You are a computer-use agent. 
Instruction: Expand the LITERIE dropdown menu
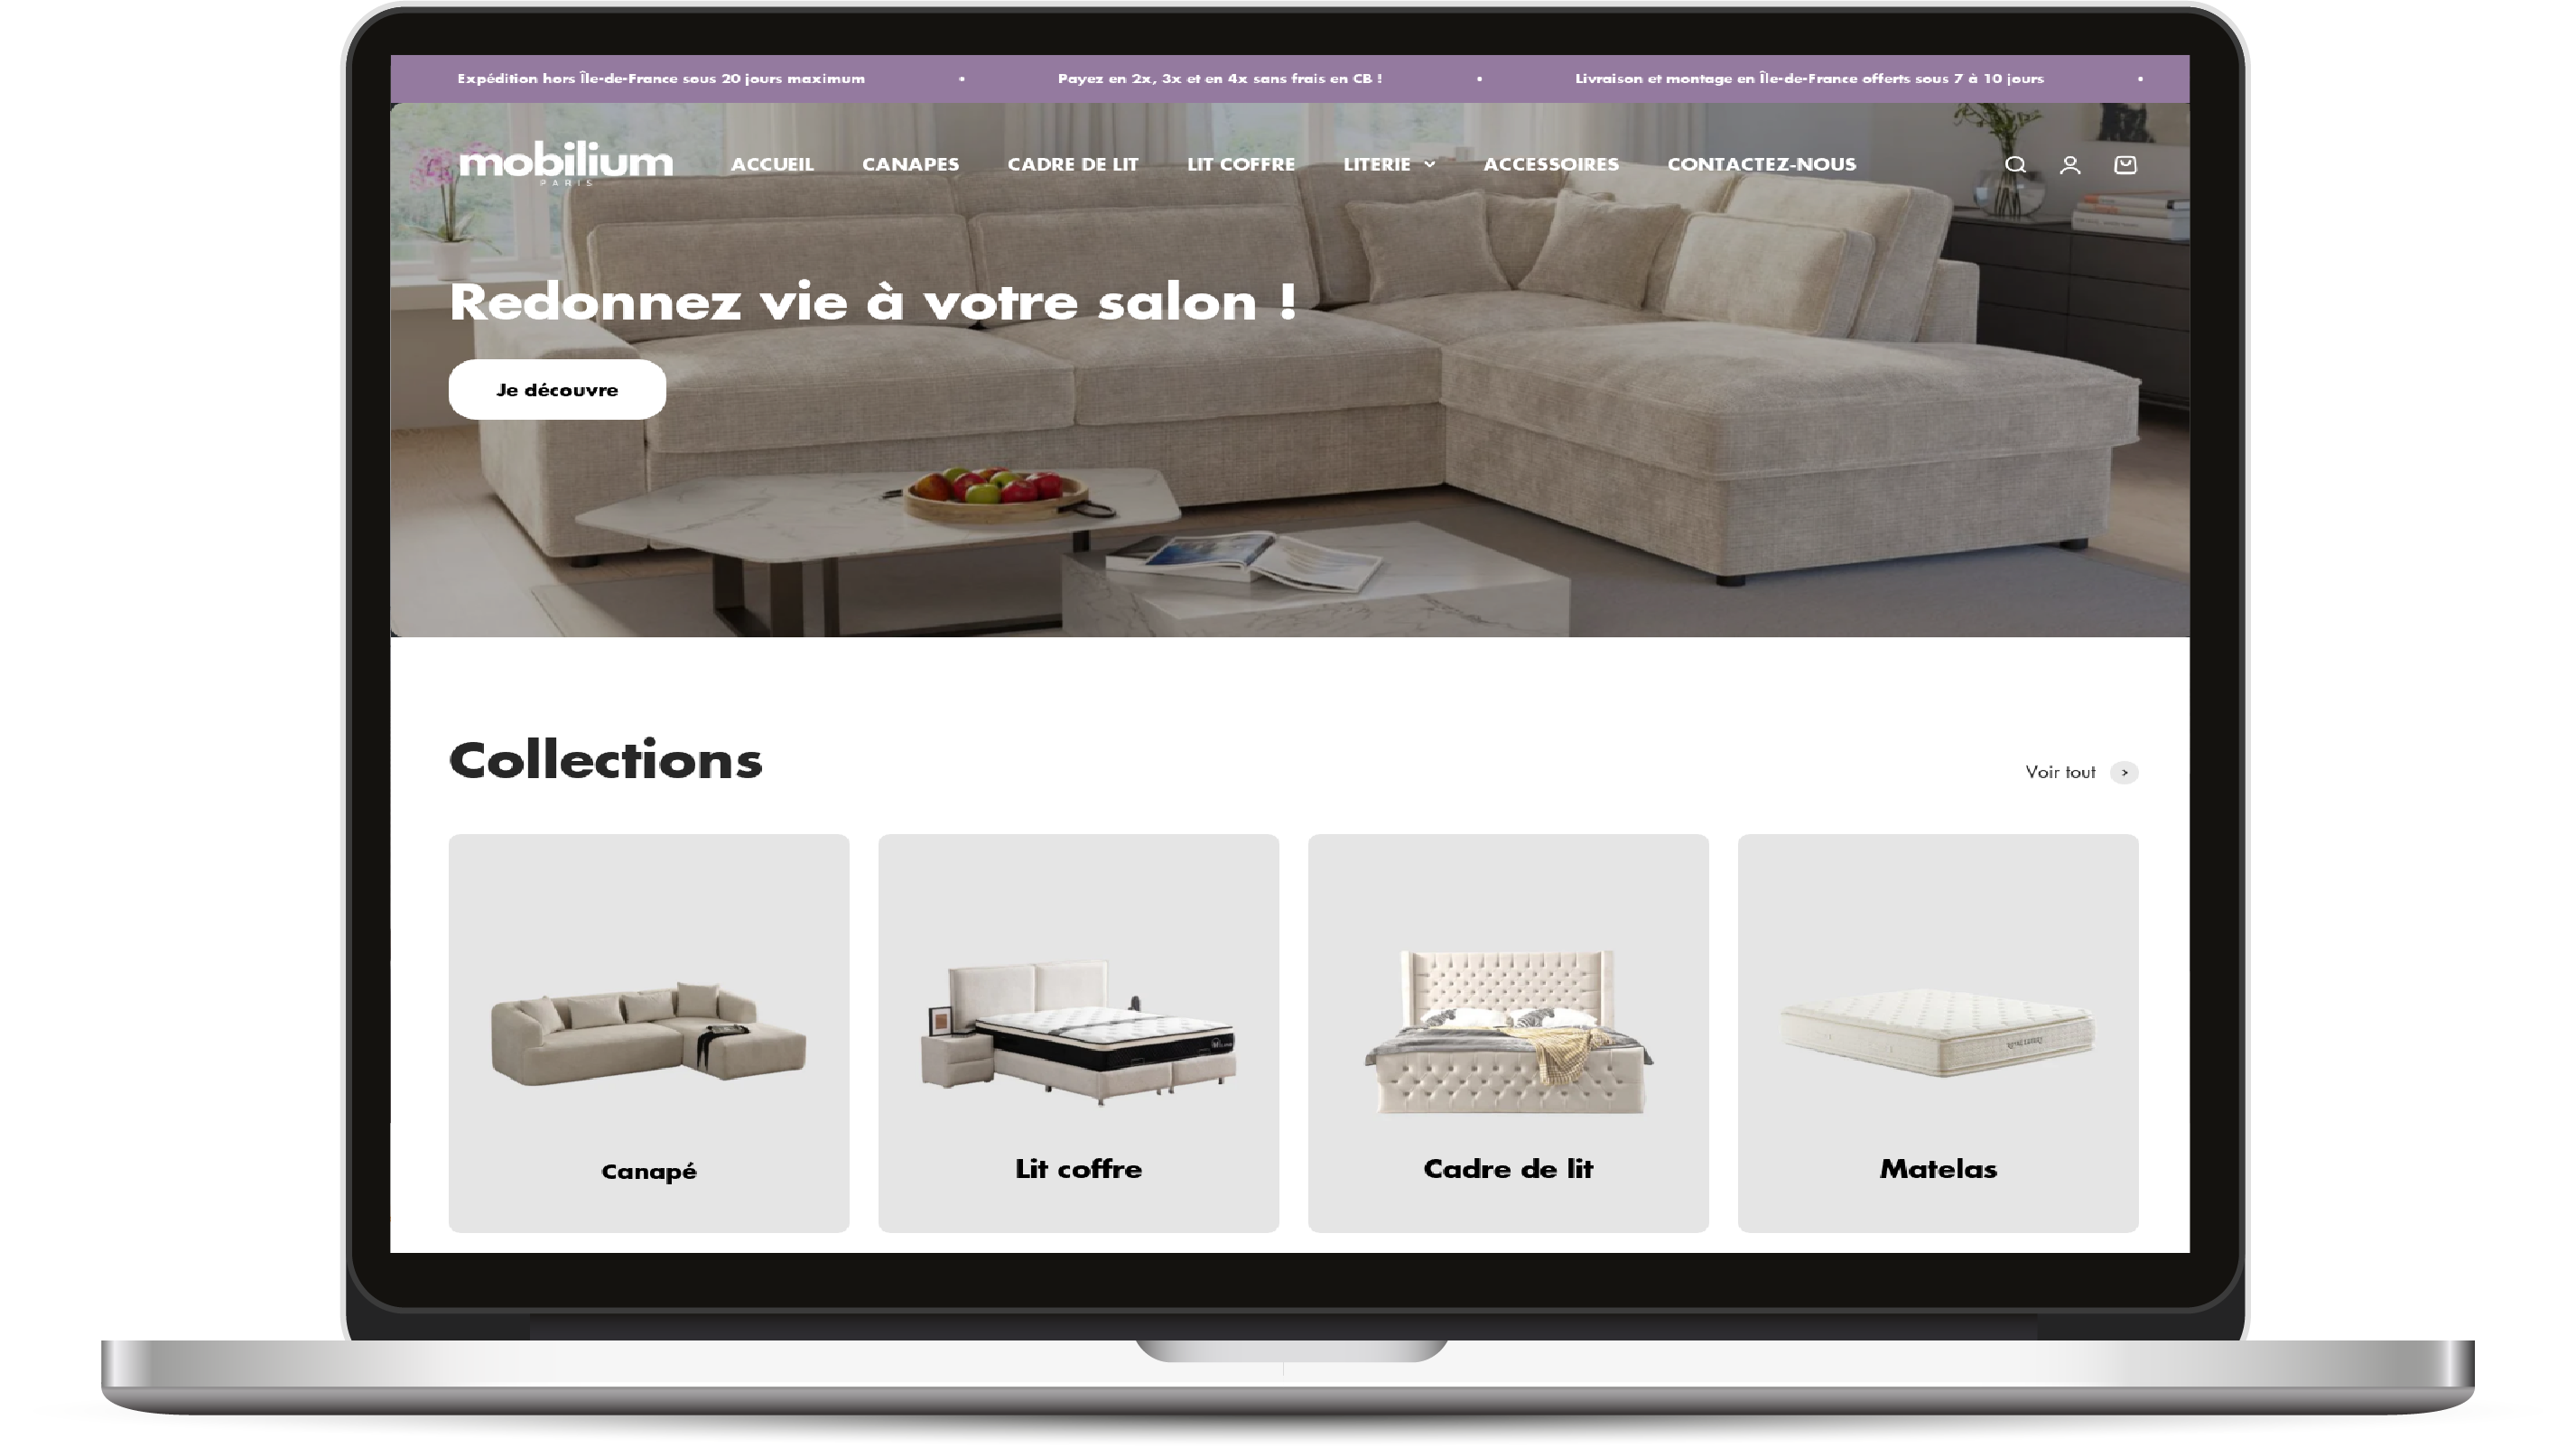(x=1389, y=162)
